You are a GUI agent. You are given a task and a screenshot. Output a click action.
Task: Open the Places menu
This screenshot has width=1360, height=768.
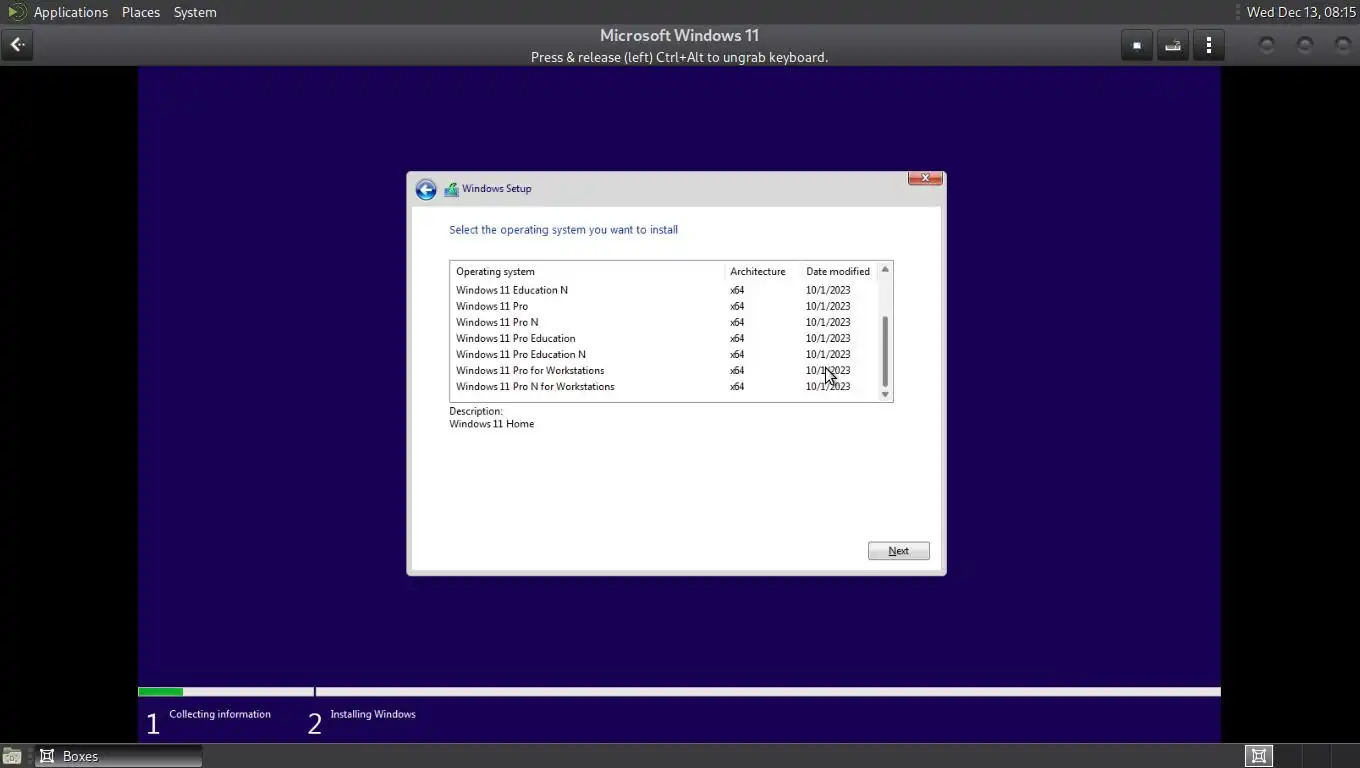click(x=141, y=12)
